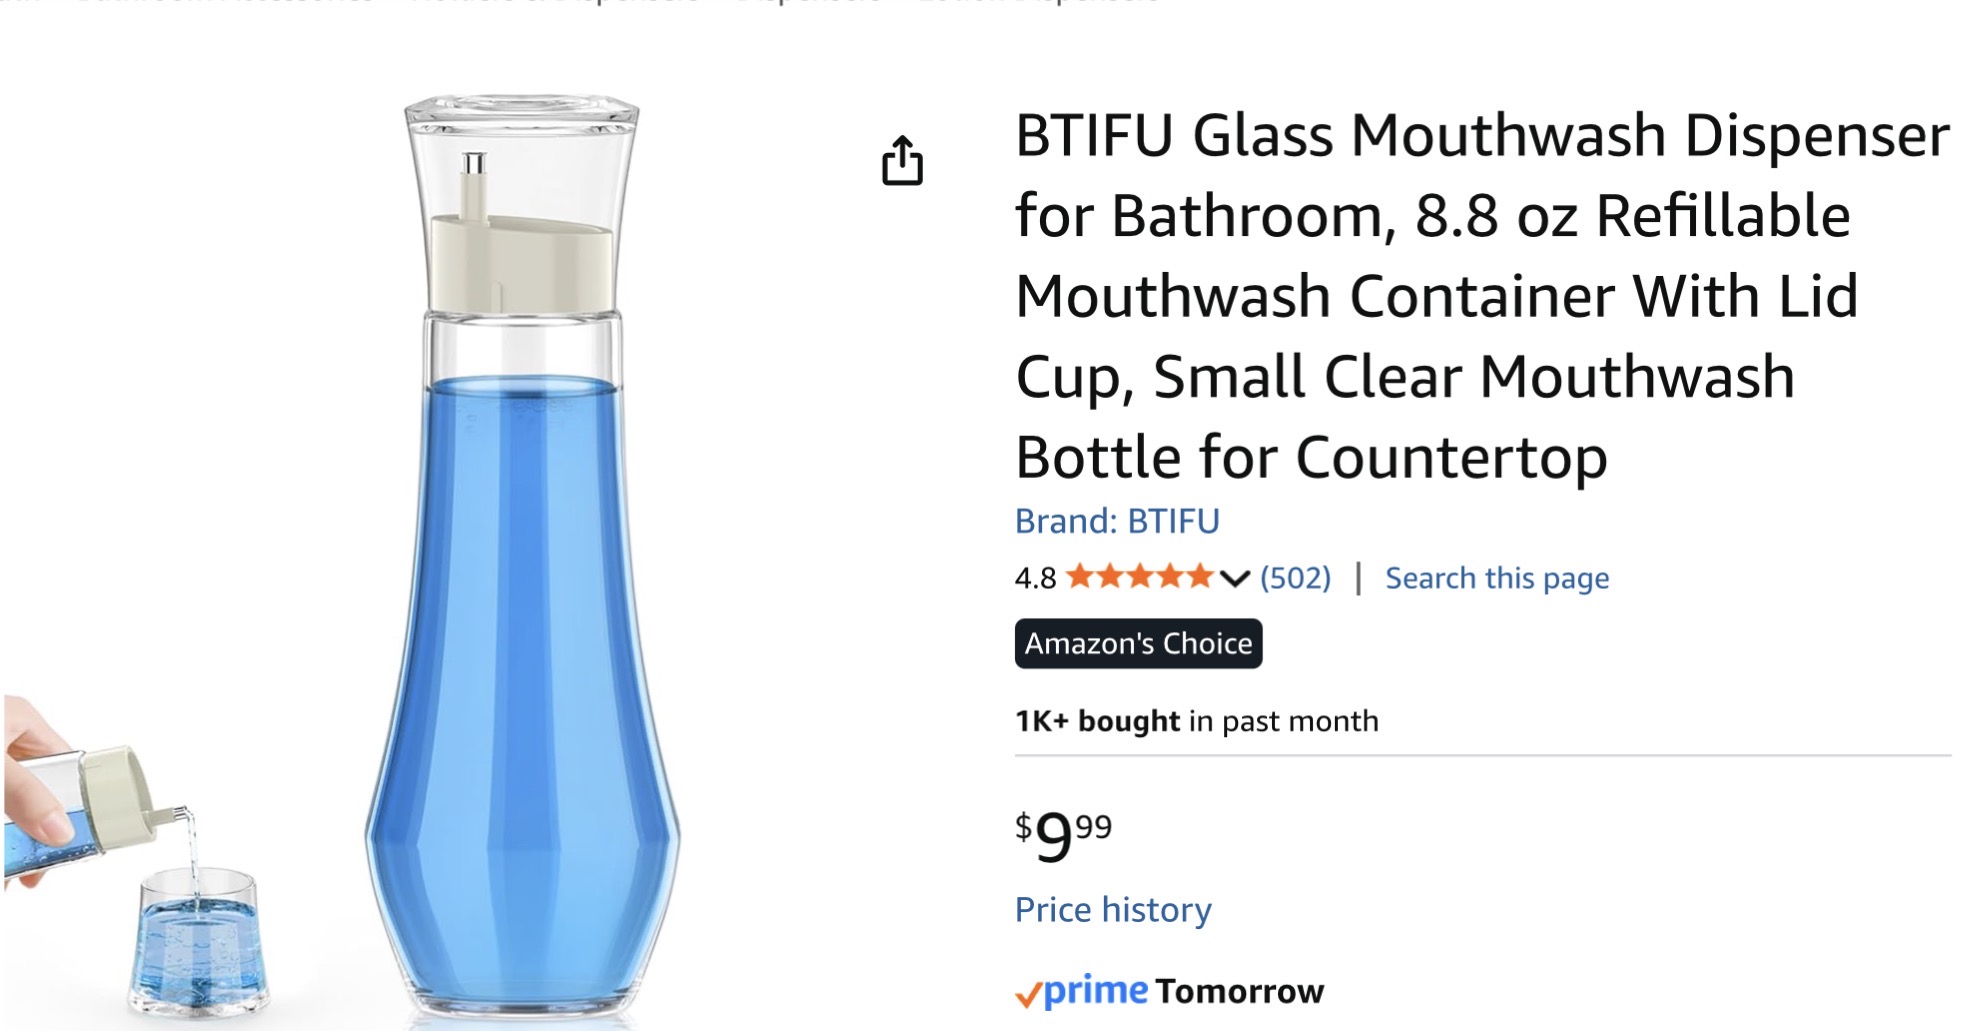Screen dimensions: 1977x1031
Task: Click the beige pump cap on the bottle
Action: click(x=520, y=262)
